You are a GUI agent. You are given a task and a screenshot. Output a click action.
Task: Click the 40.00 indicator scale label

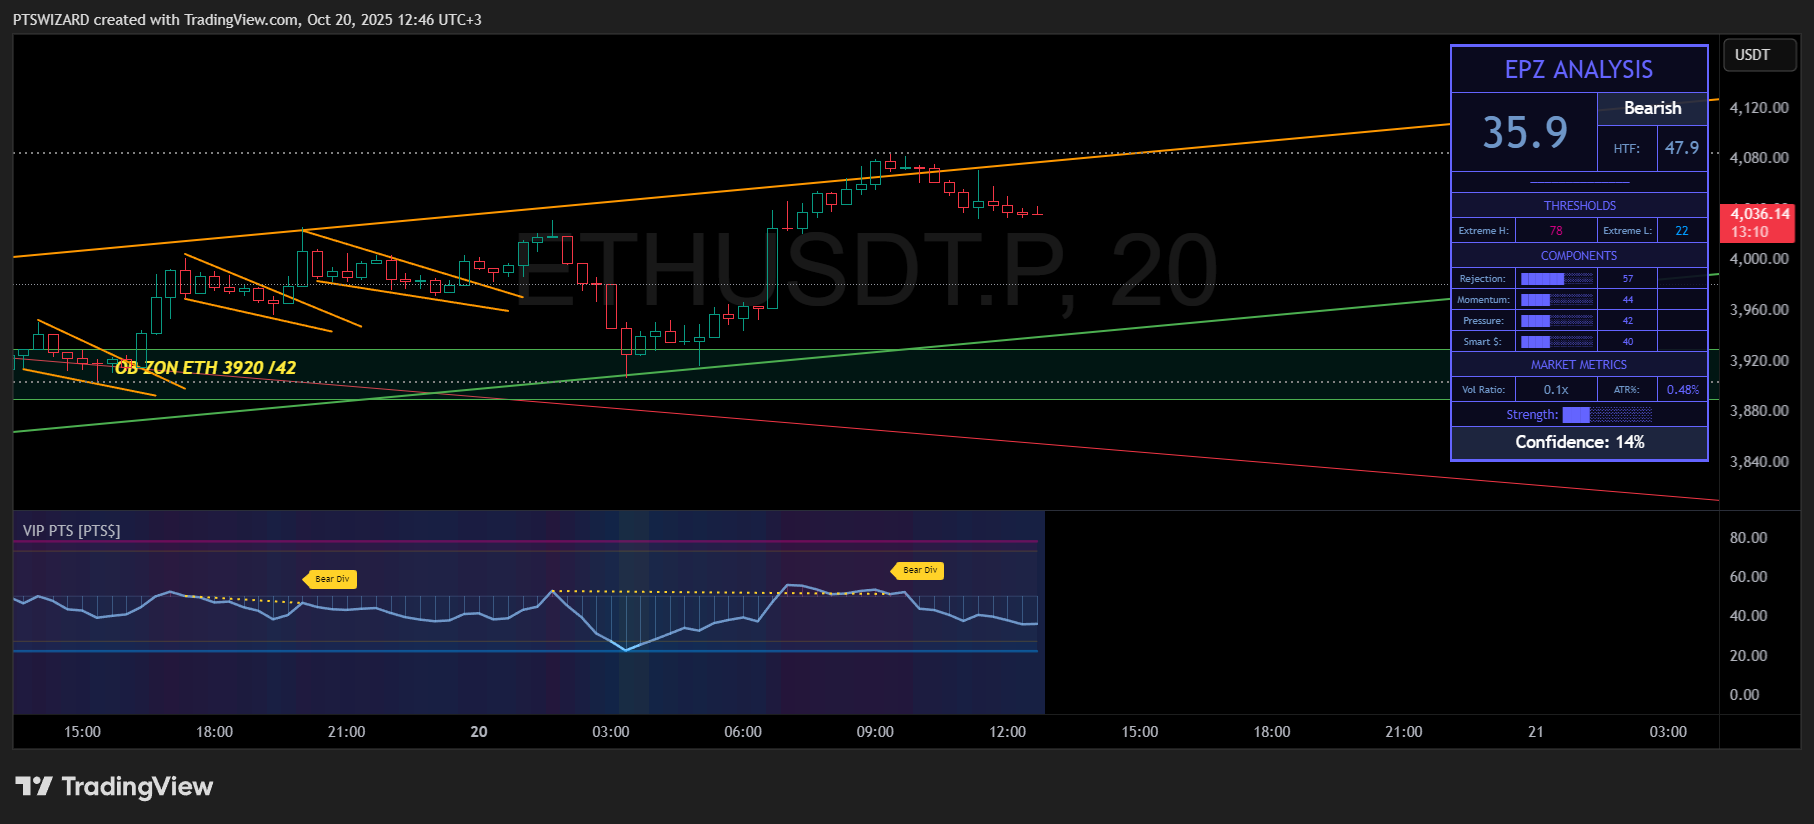(x=1748, y=616)
